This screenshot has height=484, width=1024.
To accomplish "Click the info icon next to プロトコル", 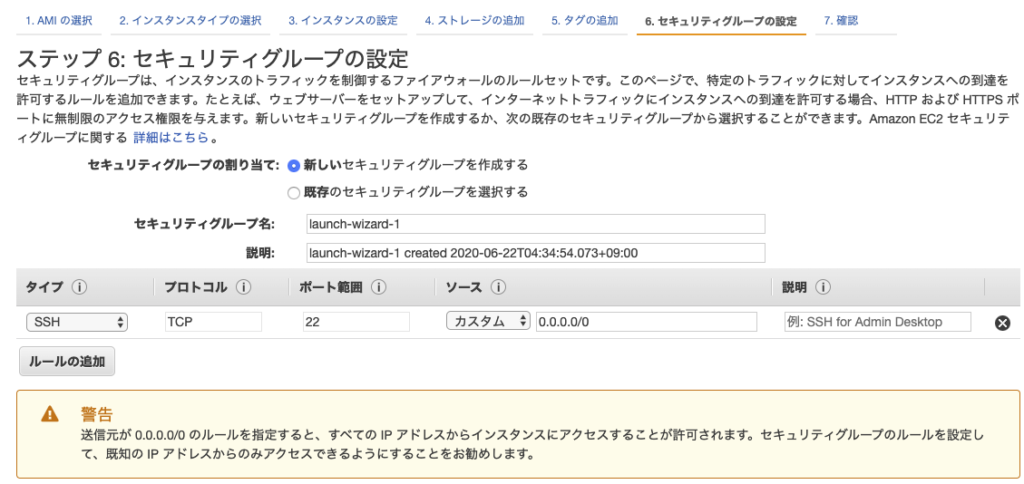I will tap(243, 288).
